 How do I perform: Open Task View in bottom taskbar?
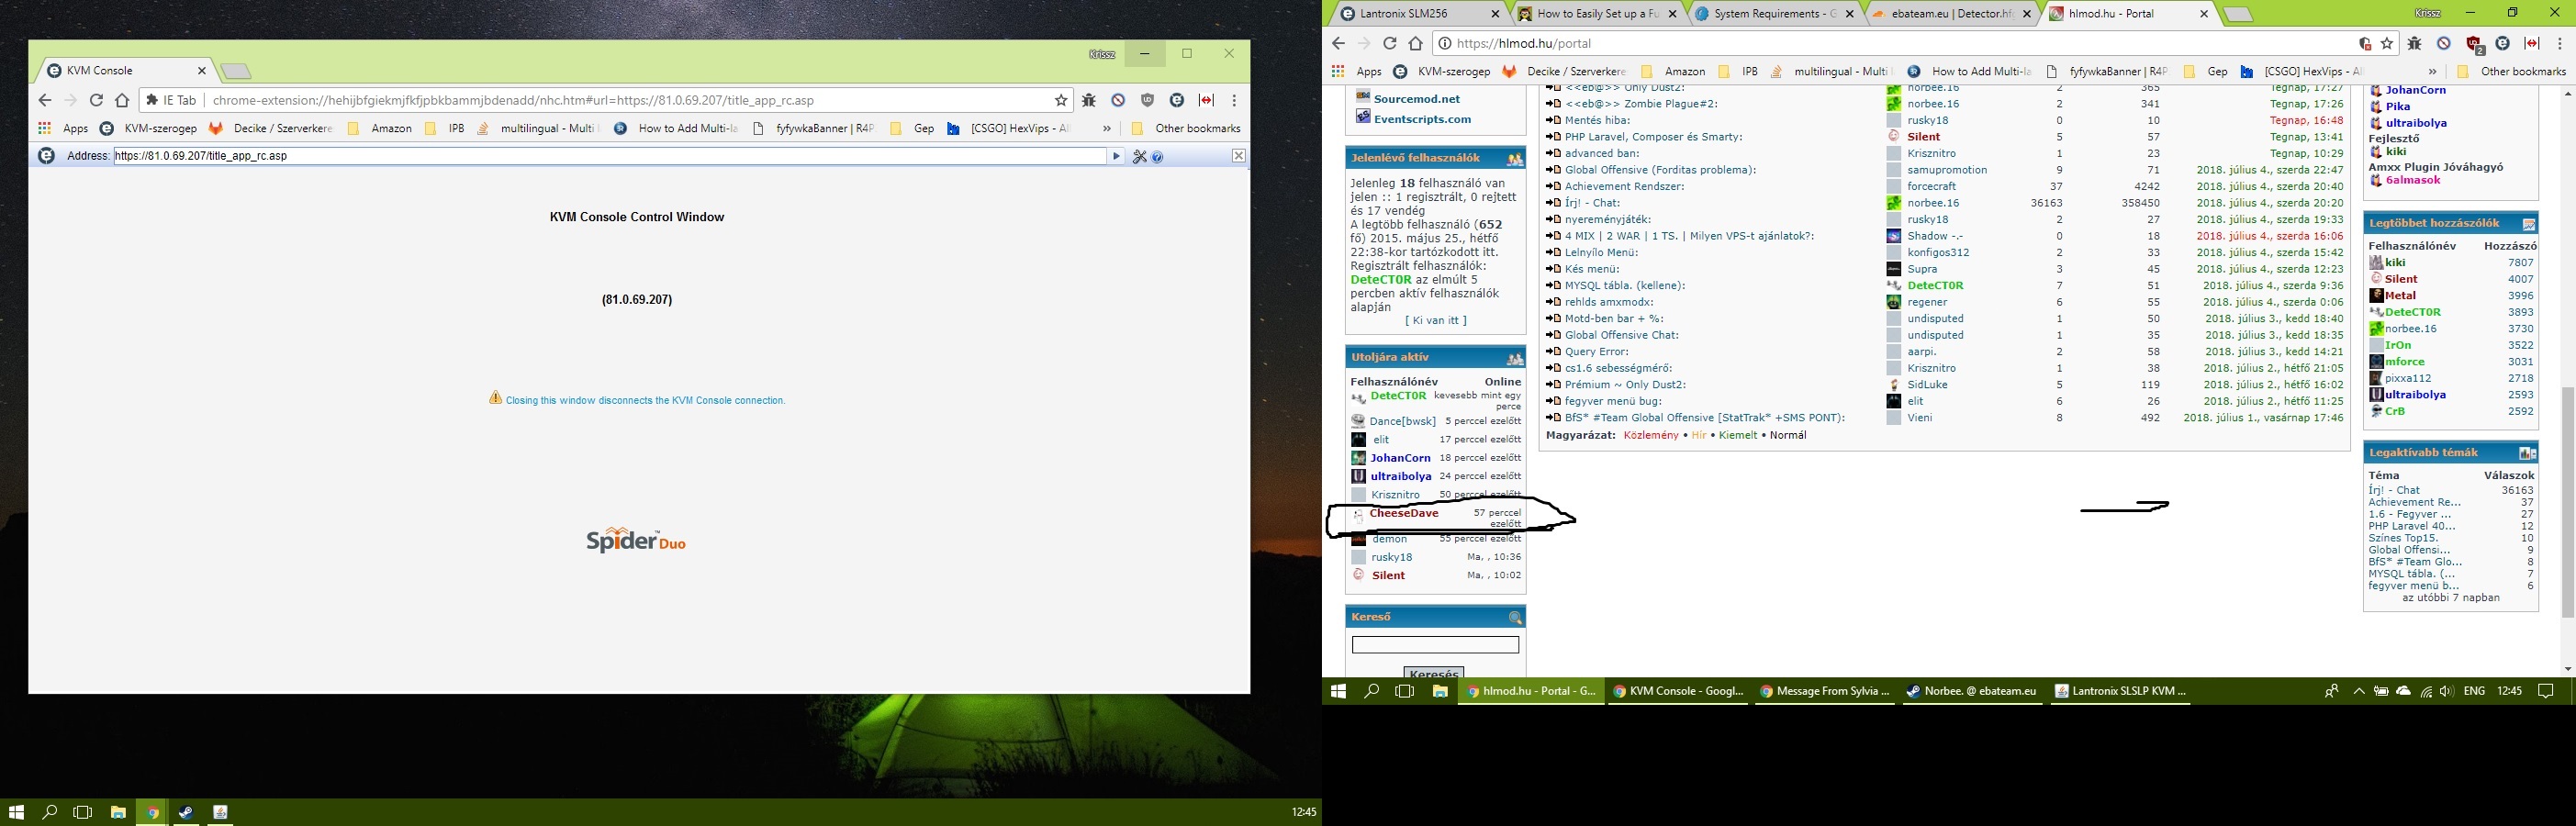(83, 812)
